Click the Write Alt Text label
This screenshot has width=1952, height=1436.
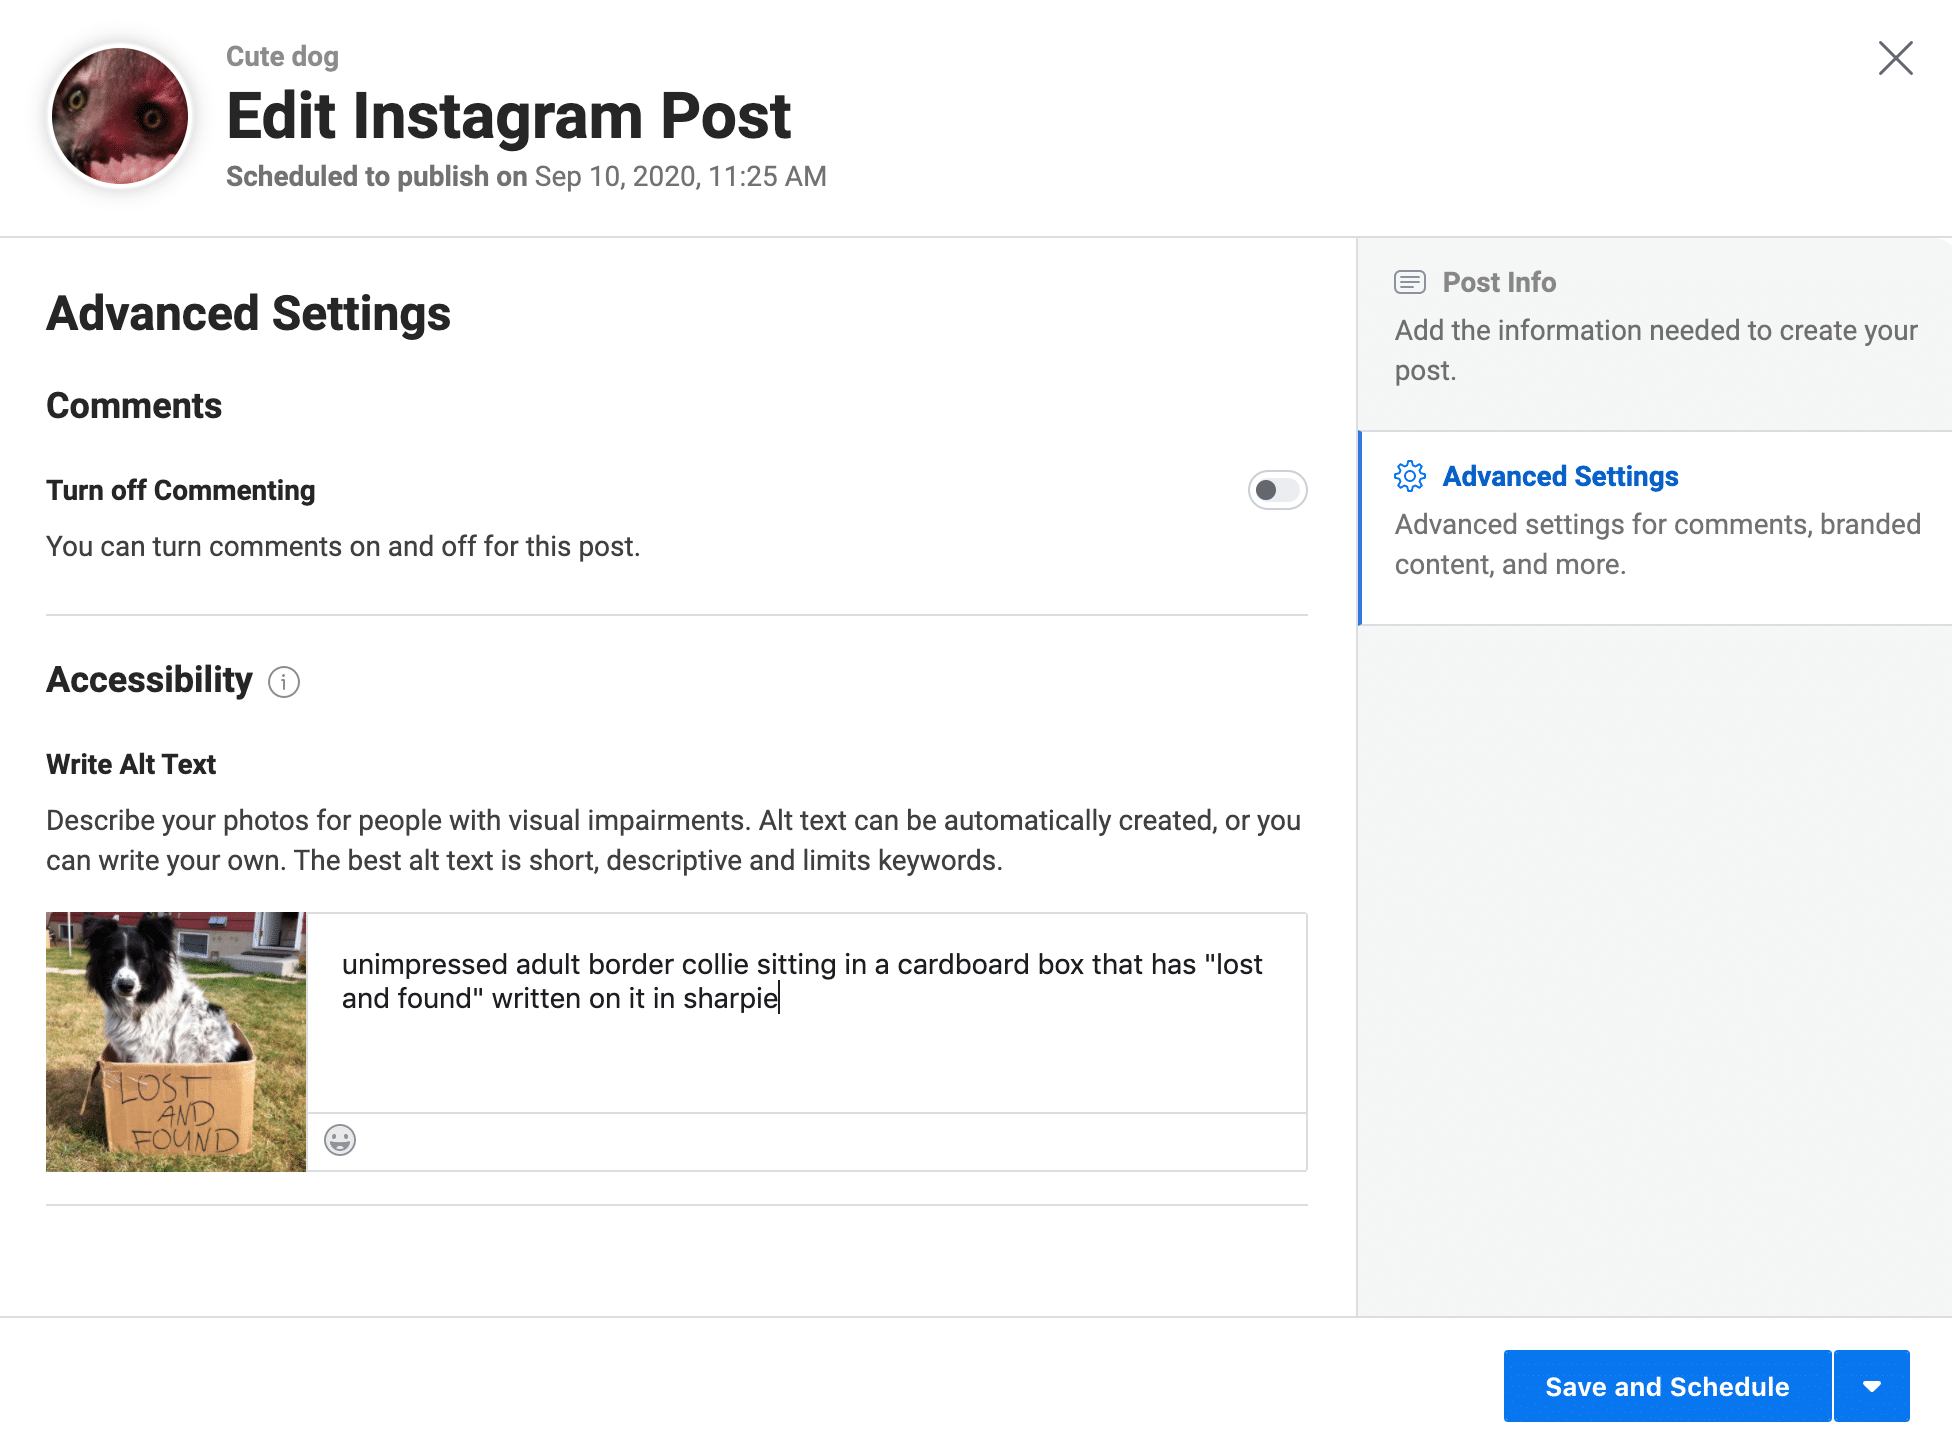[131, 764]
